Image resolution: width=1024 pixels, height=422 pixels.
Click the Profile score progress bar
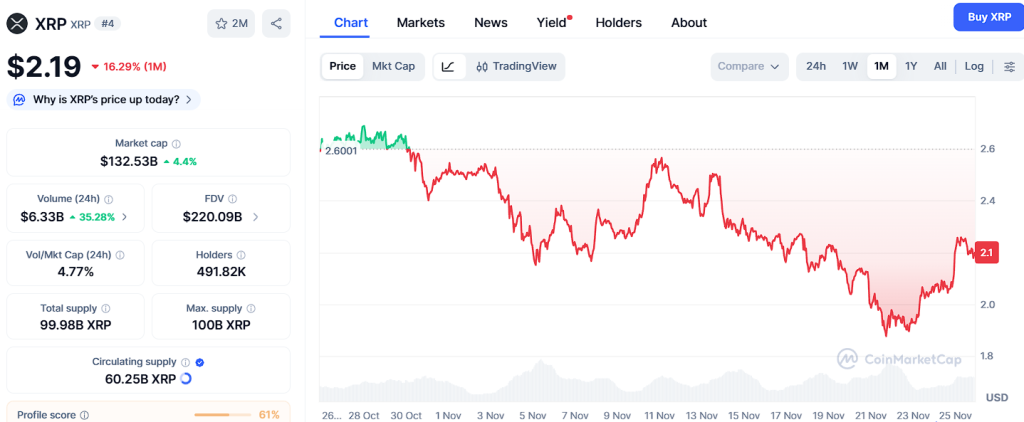[224, 414]
